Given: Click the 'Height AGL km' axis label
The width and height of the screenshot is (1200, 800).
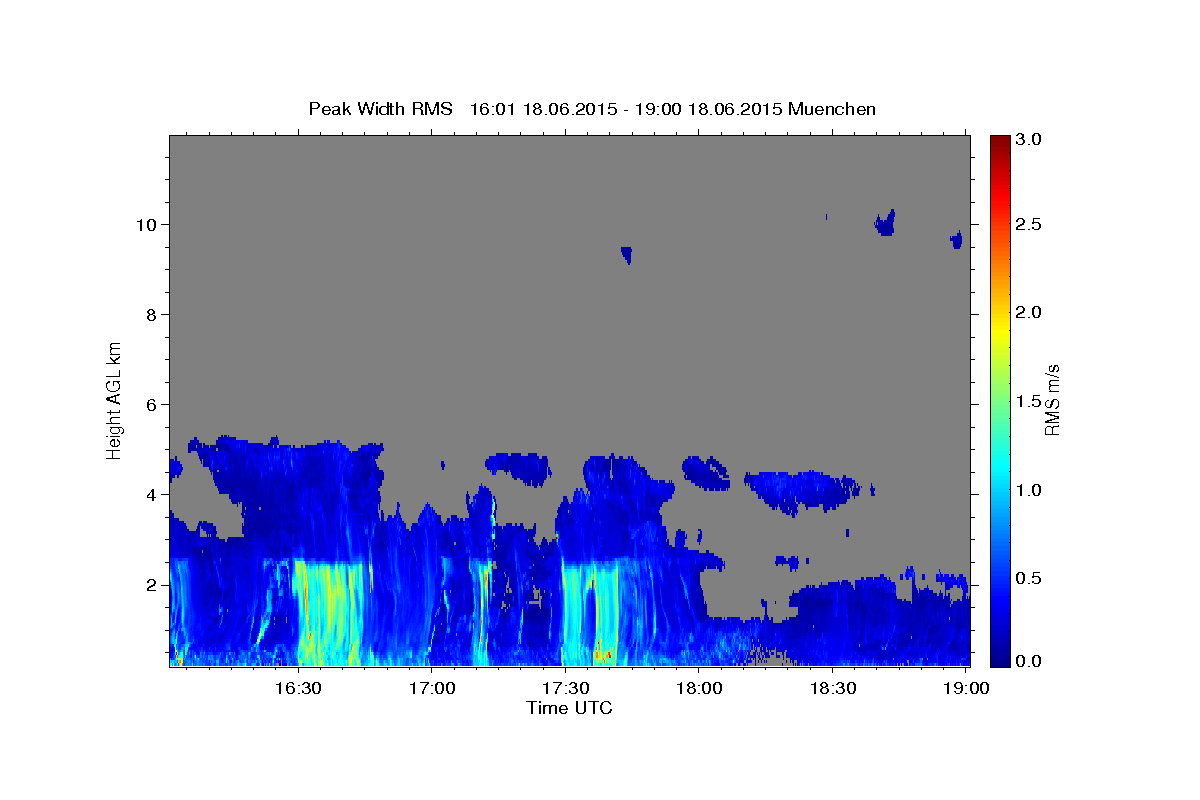Looking at the screenshot, I should pos(114,399).
